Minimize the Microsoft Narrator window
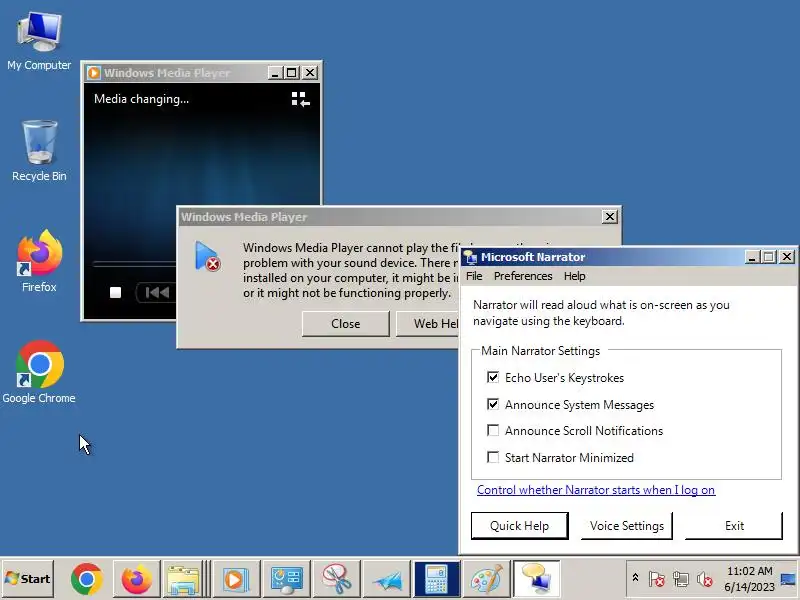The image size is (800, 600). (752, 257)
